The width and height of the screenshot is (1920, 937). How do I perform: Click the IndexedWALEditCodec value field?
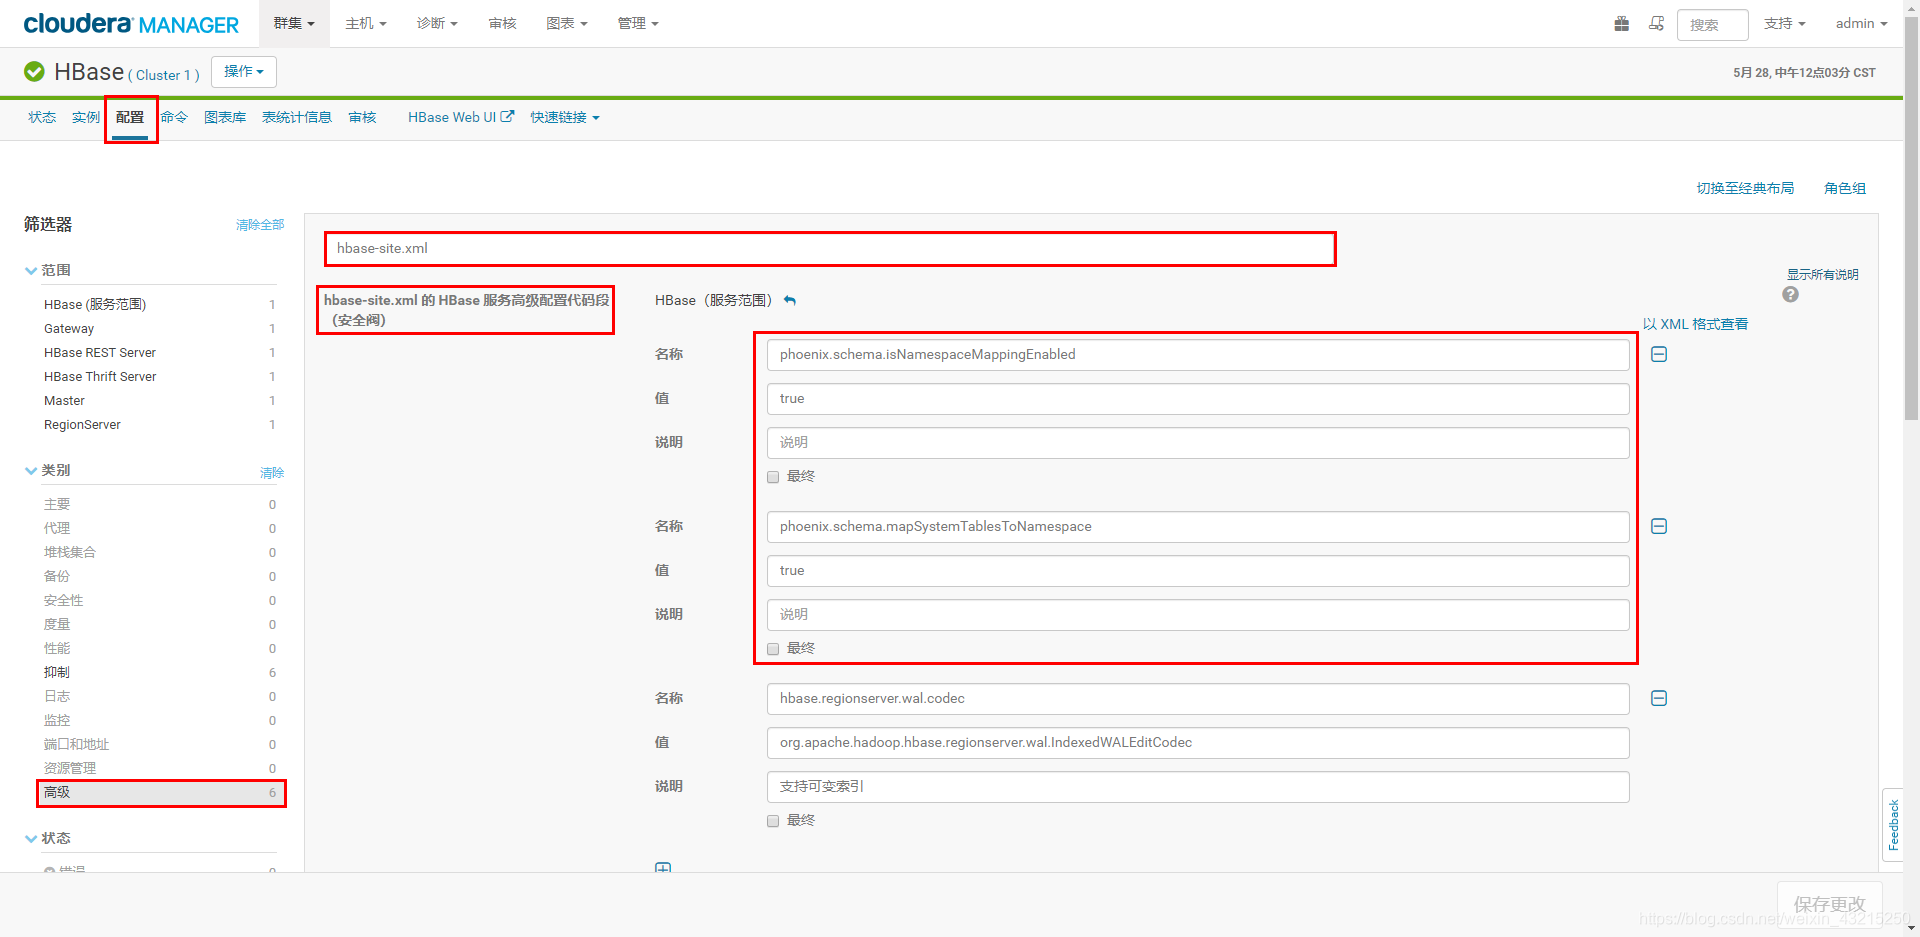(1198, 743)
